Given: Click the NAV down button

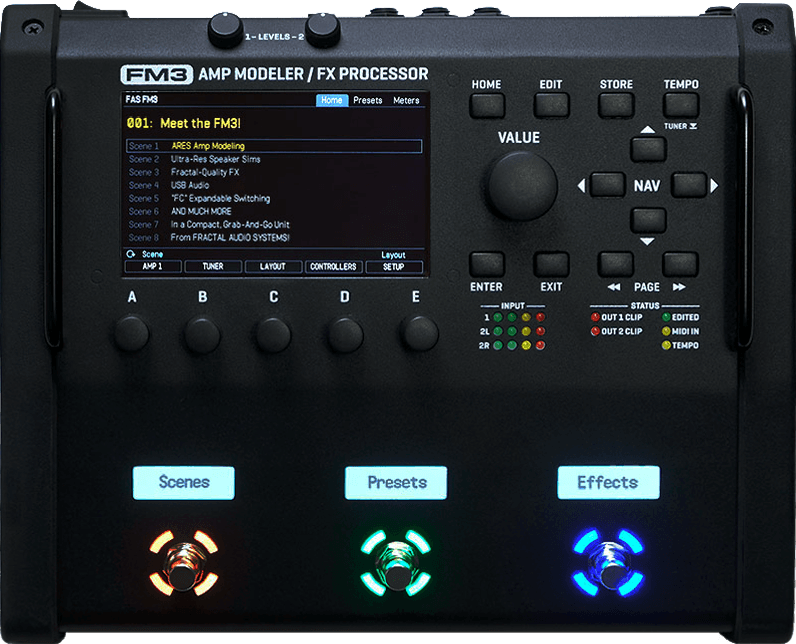Looking at the screenshot, I should pos(648,220).
